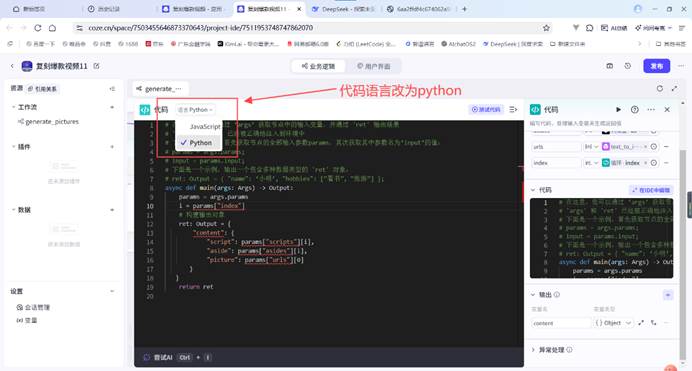692x371 pixels.
Task: Clear the text_to_i reference value
Action: pos(645,147)
